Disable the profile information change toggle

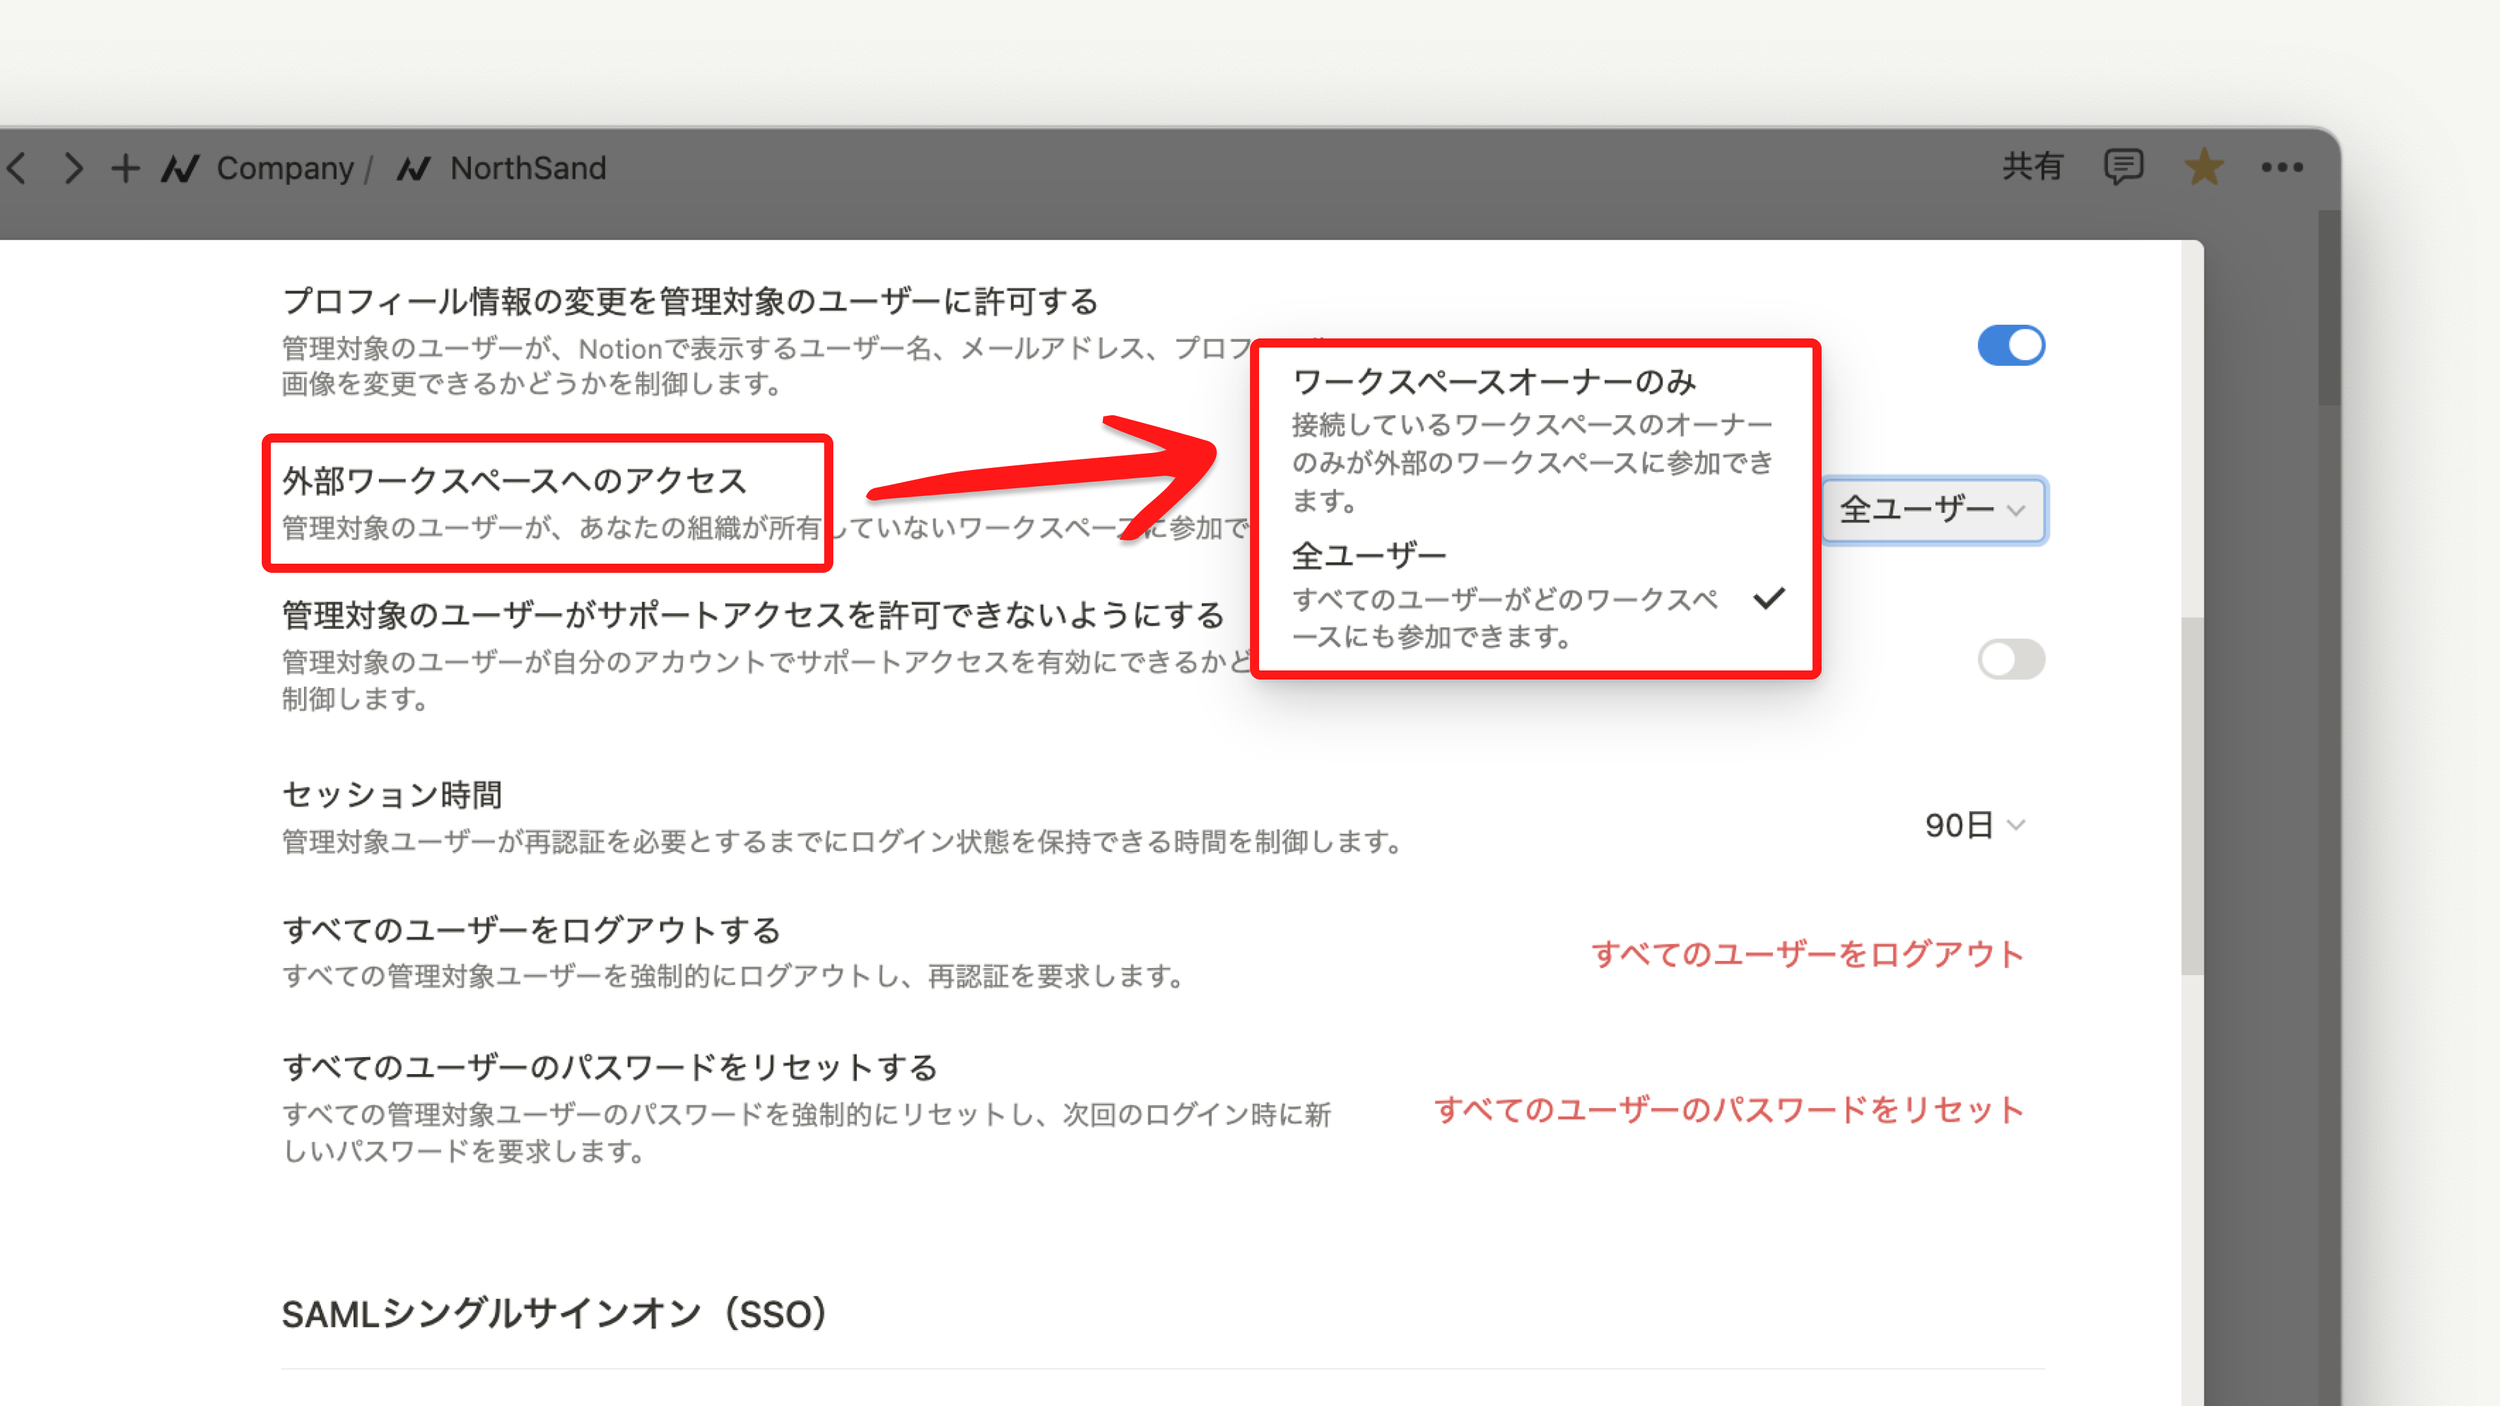tap(2011, 346)
